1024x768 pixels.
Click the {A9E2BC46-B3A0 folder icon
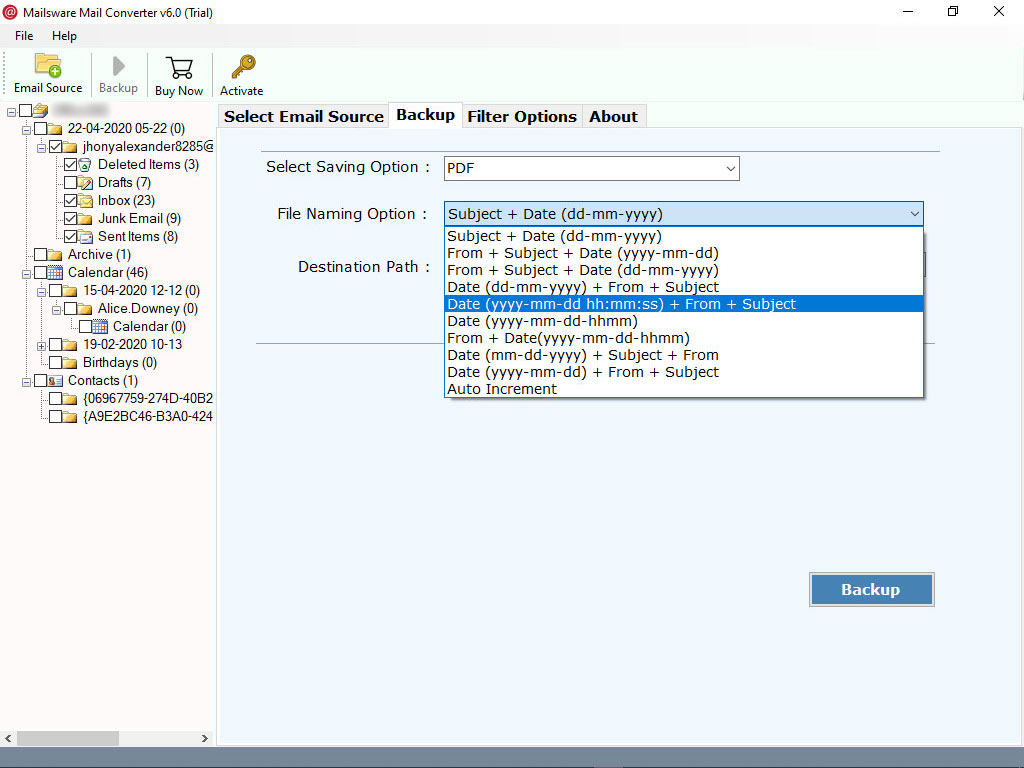pyautogui.click(x=71, y=417)
